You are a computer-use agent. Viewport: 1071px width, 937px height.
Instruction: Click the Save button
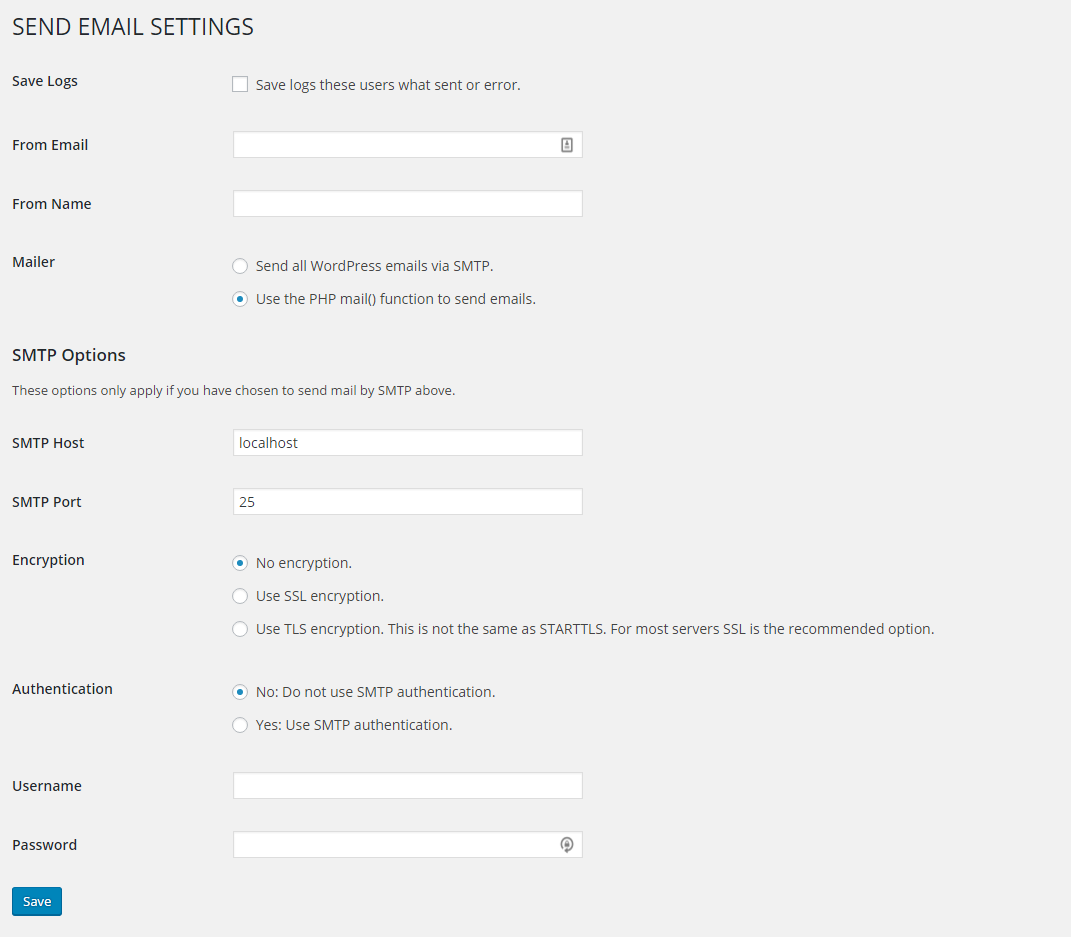pos(37,901)
